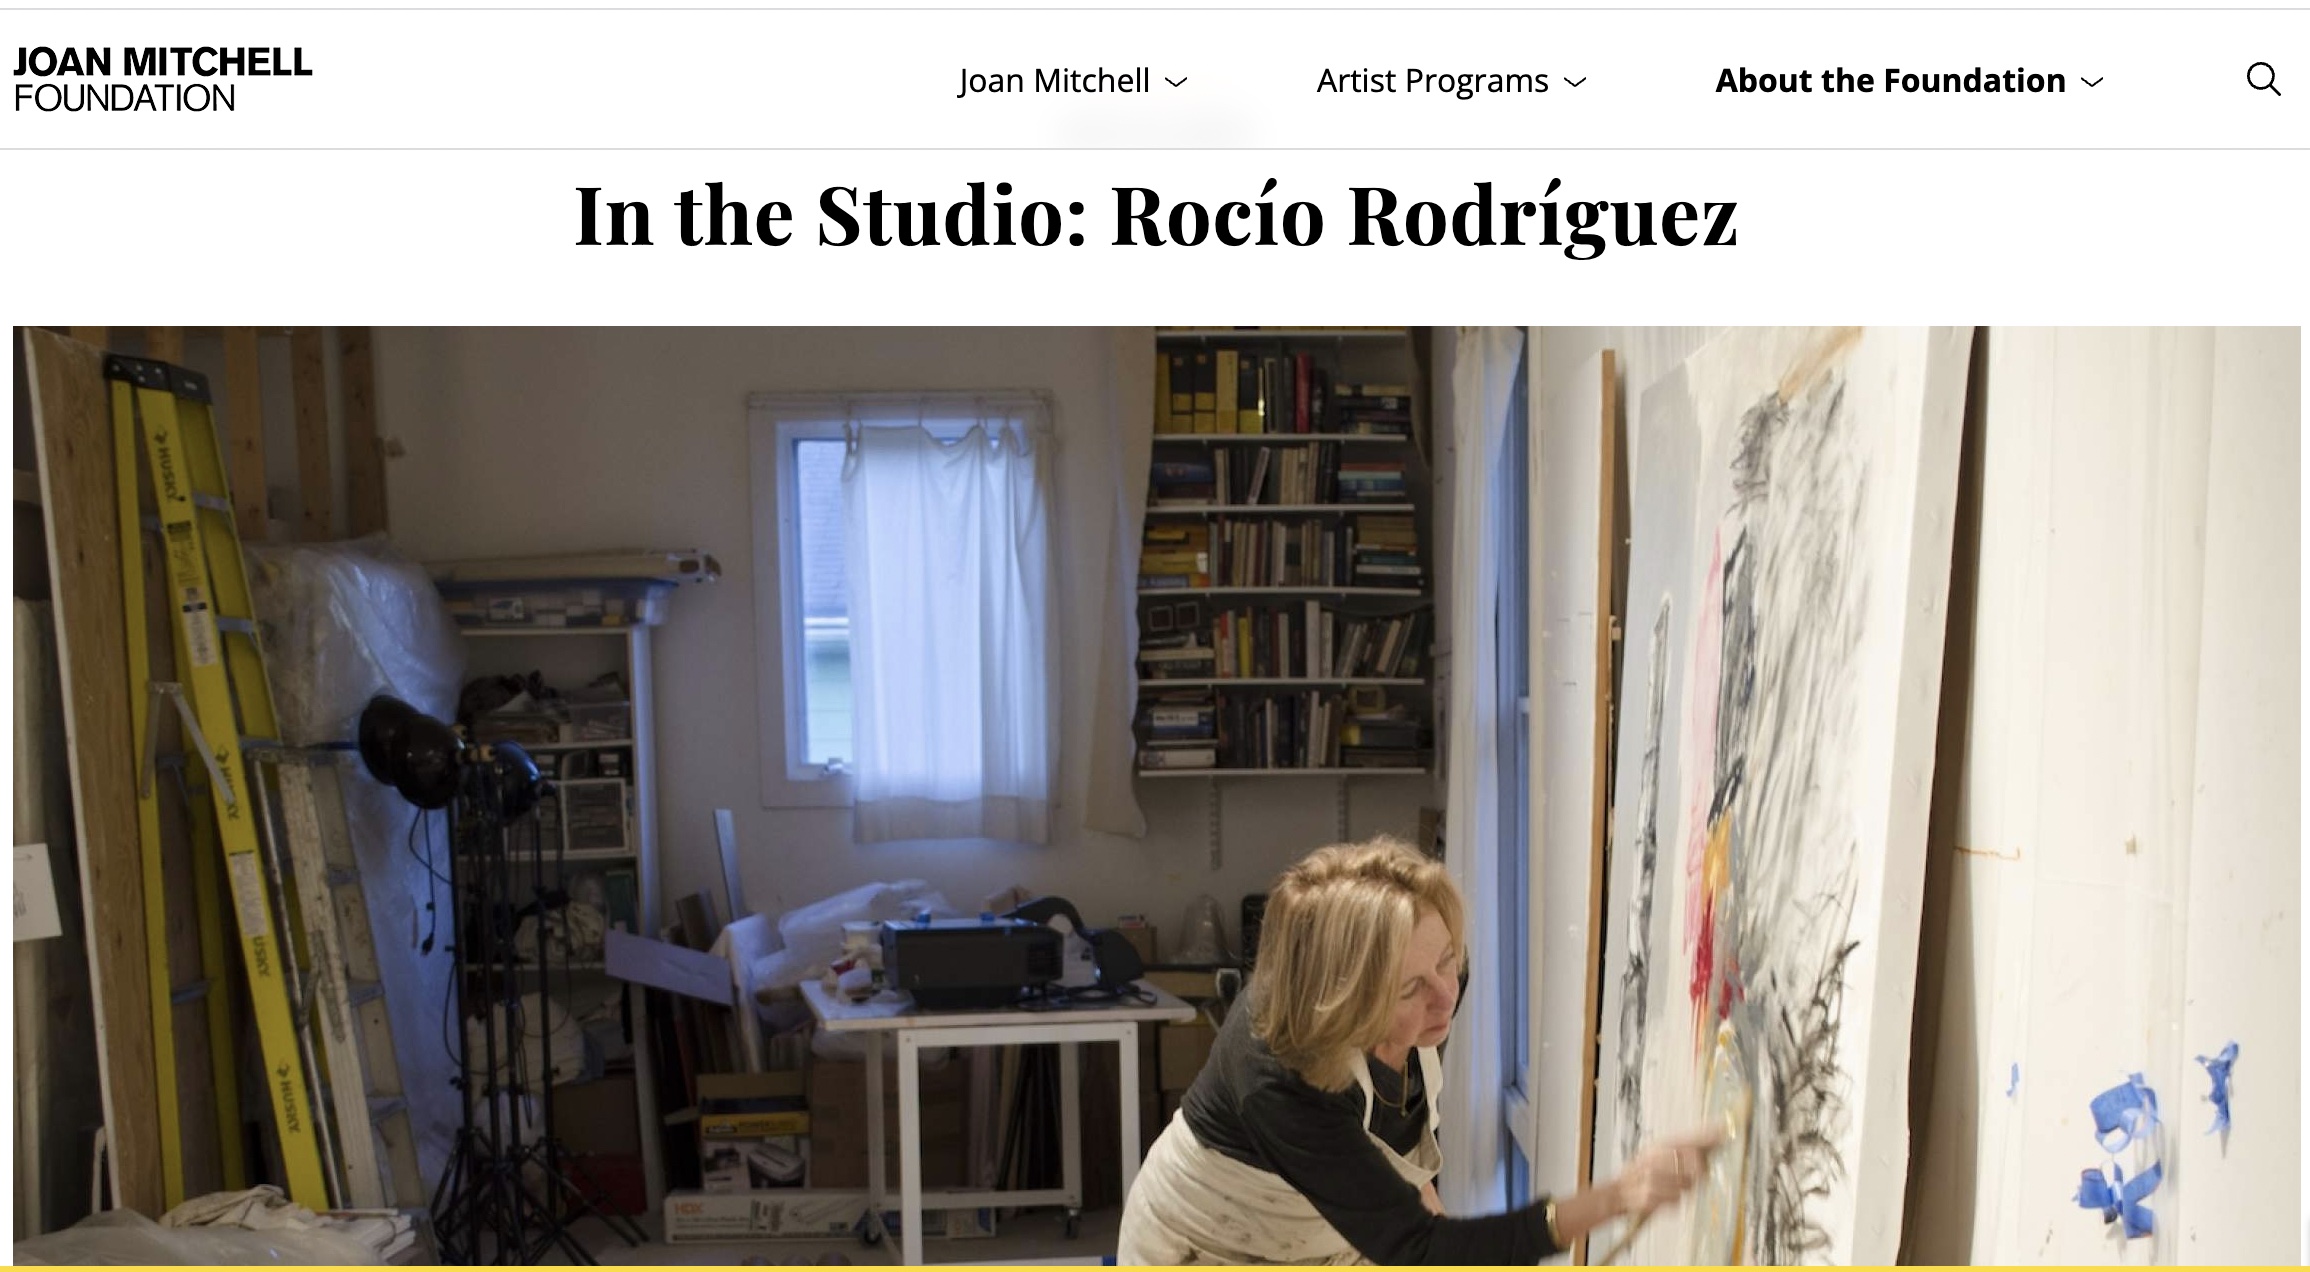Image resolution: width=2310 pixels, height=1272 pixels.
Task: Expand the chevron beside Joan Mitchell
Action: point(1177,82)
